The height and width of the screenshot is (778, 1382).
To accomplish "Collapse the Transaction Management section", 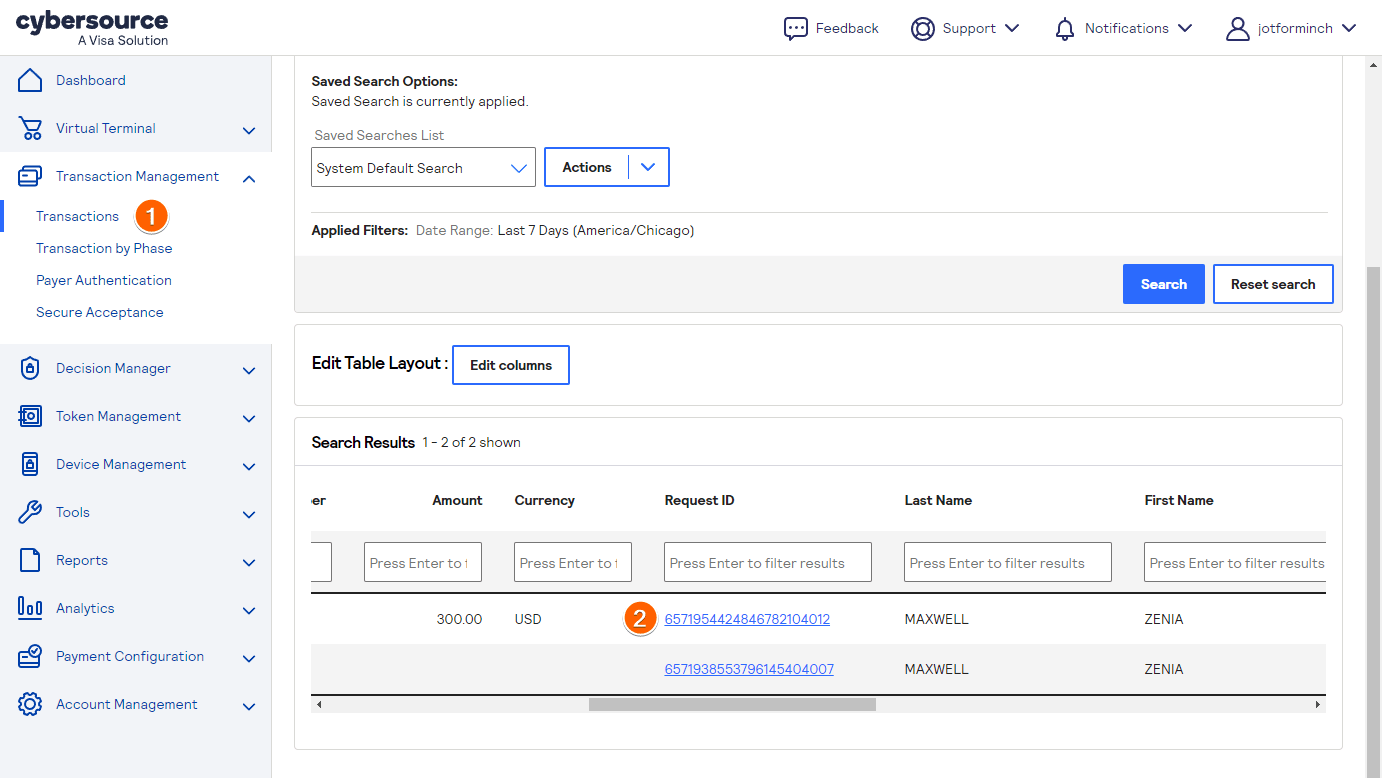I will 249,178.
